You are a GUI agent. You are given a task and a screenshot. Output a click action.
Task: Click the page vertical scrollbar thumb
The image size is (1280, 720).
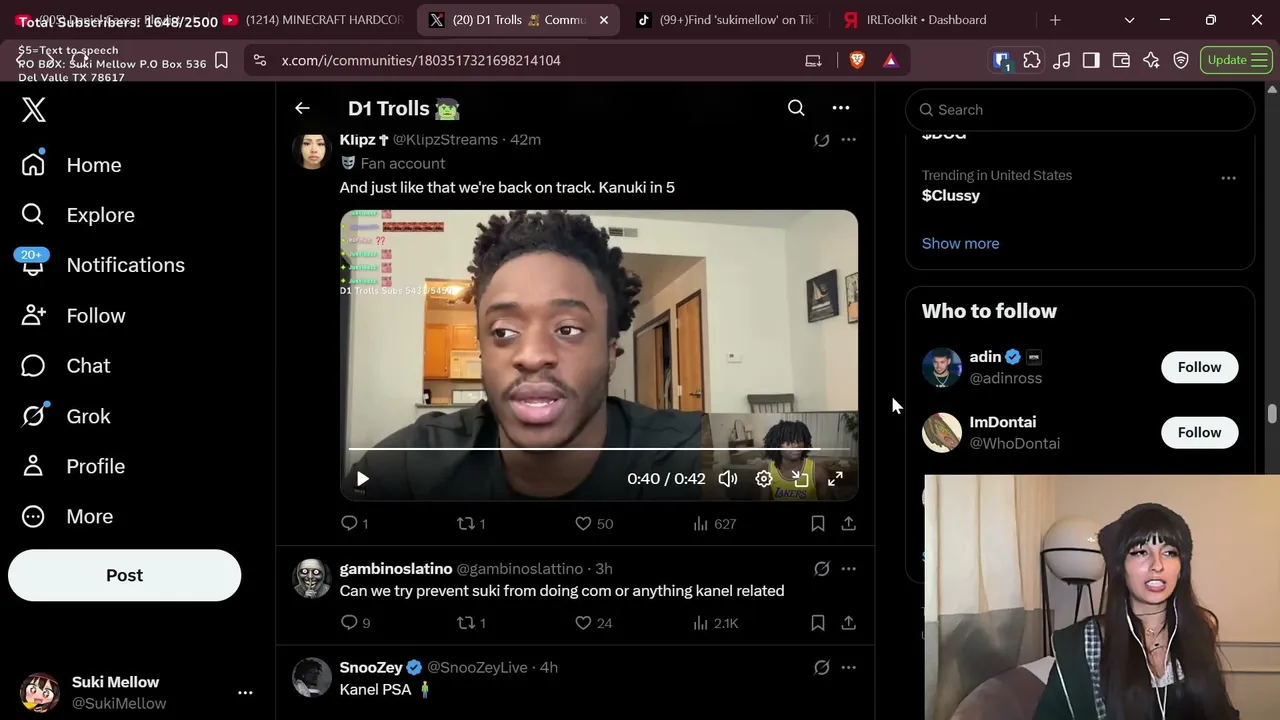point(1272,414)
